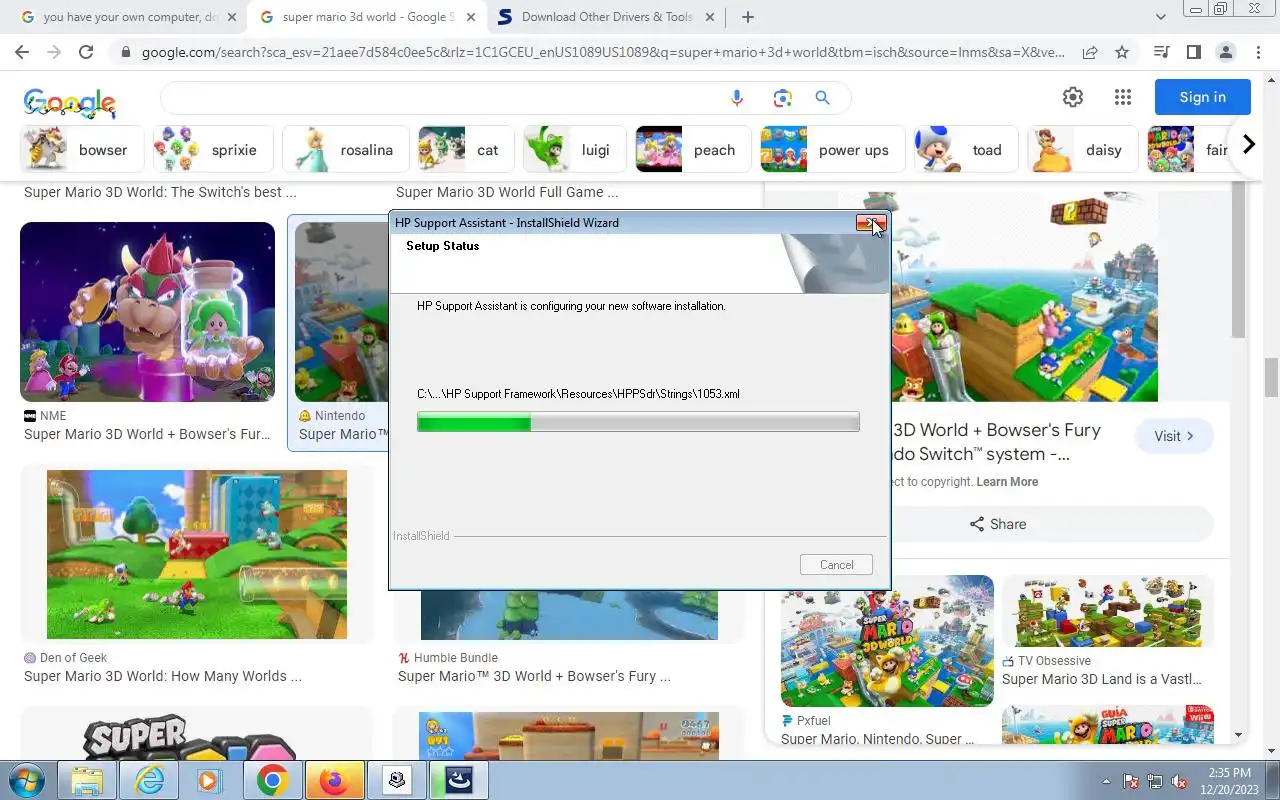View site information lock icon
This screenshot has width=1280, height=800.
pos(125,52)
